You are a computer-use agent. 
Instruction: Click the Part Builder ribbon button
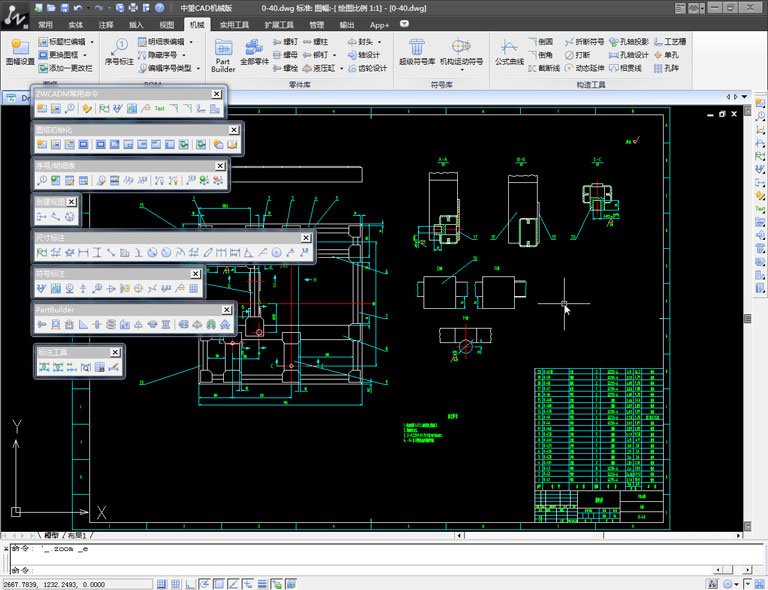[x=223, y=55]
